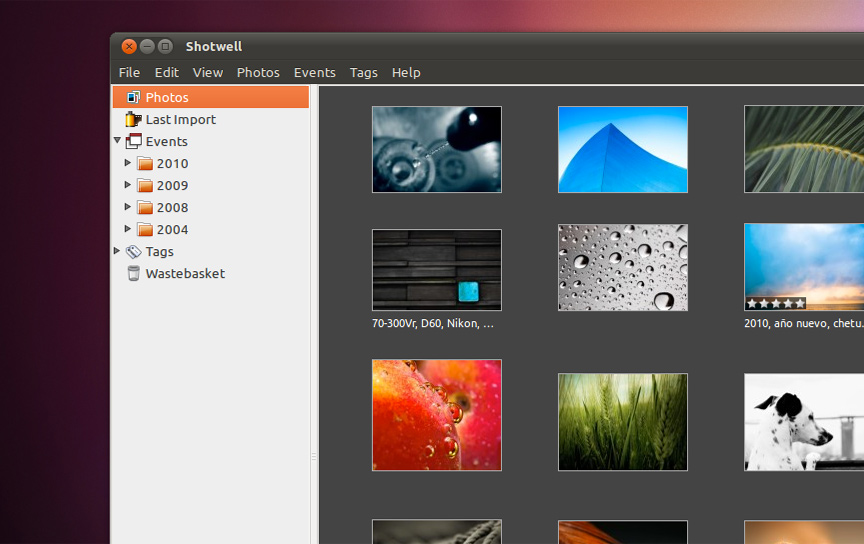Click the 2008 folder icon
Image resolution: width=864 pixels, height=544 pixels.
[145, 208]
